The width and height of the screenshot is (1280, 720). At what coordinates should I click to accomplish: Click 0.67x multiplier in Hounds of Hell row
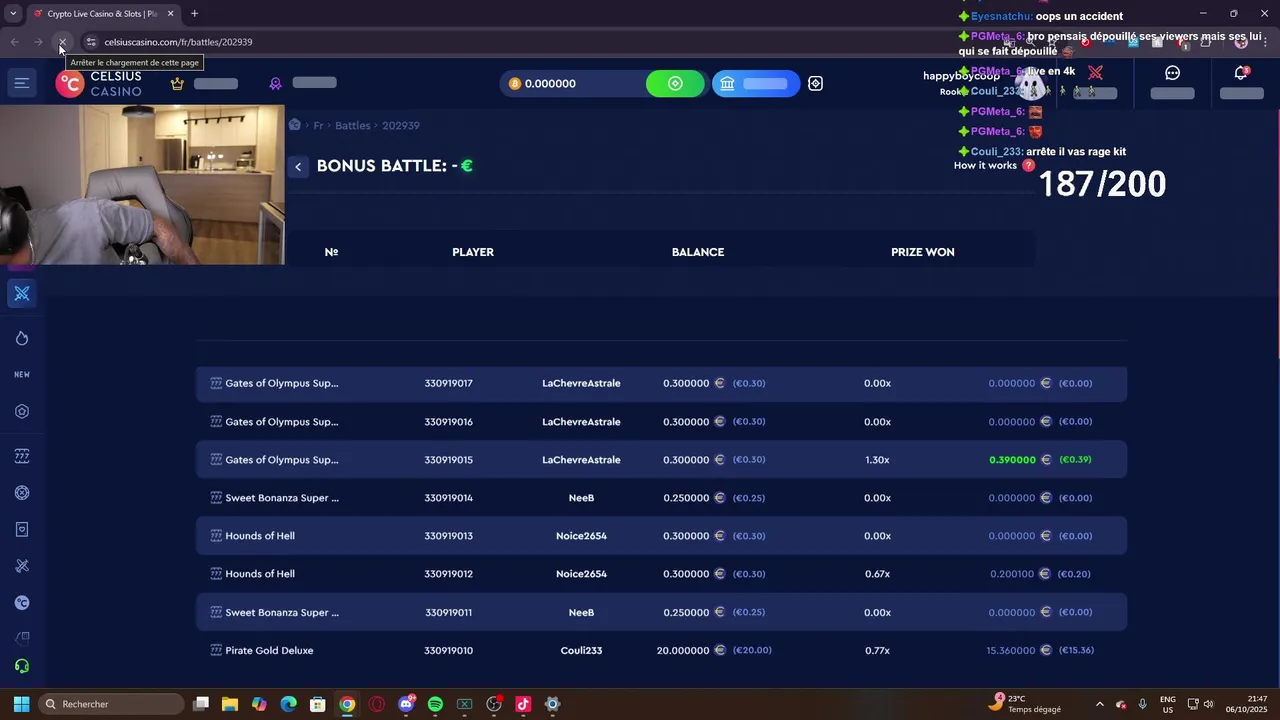pyautogui.click(x=877, y=574)
